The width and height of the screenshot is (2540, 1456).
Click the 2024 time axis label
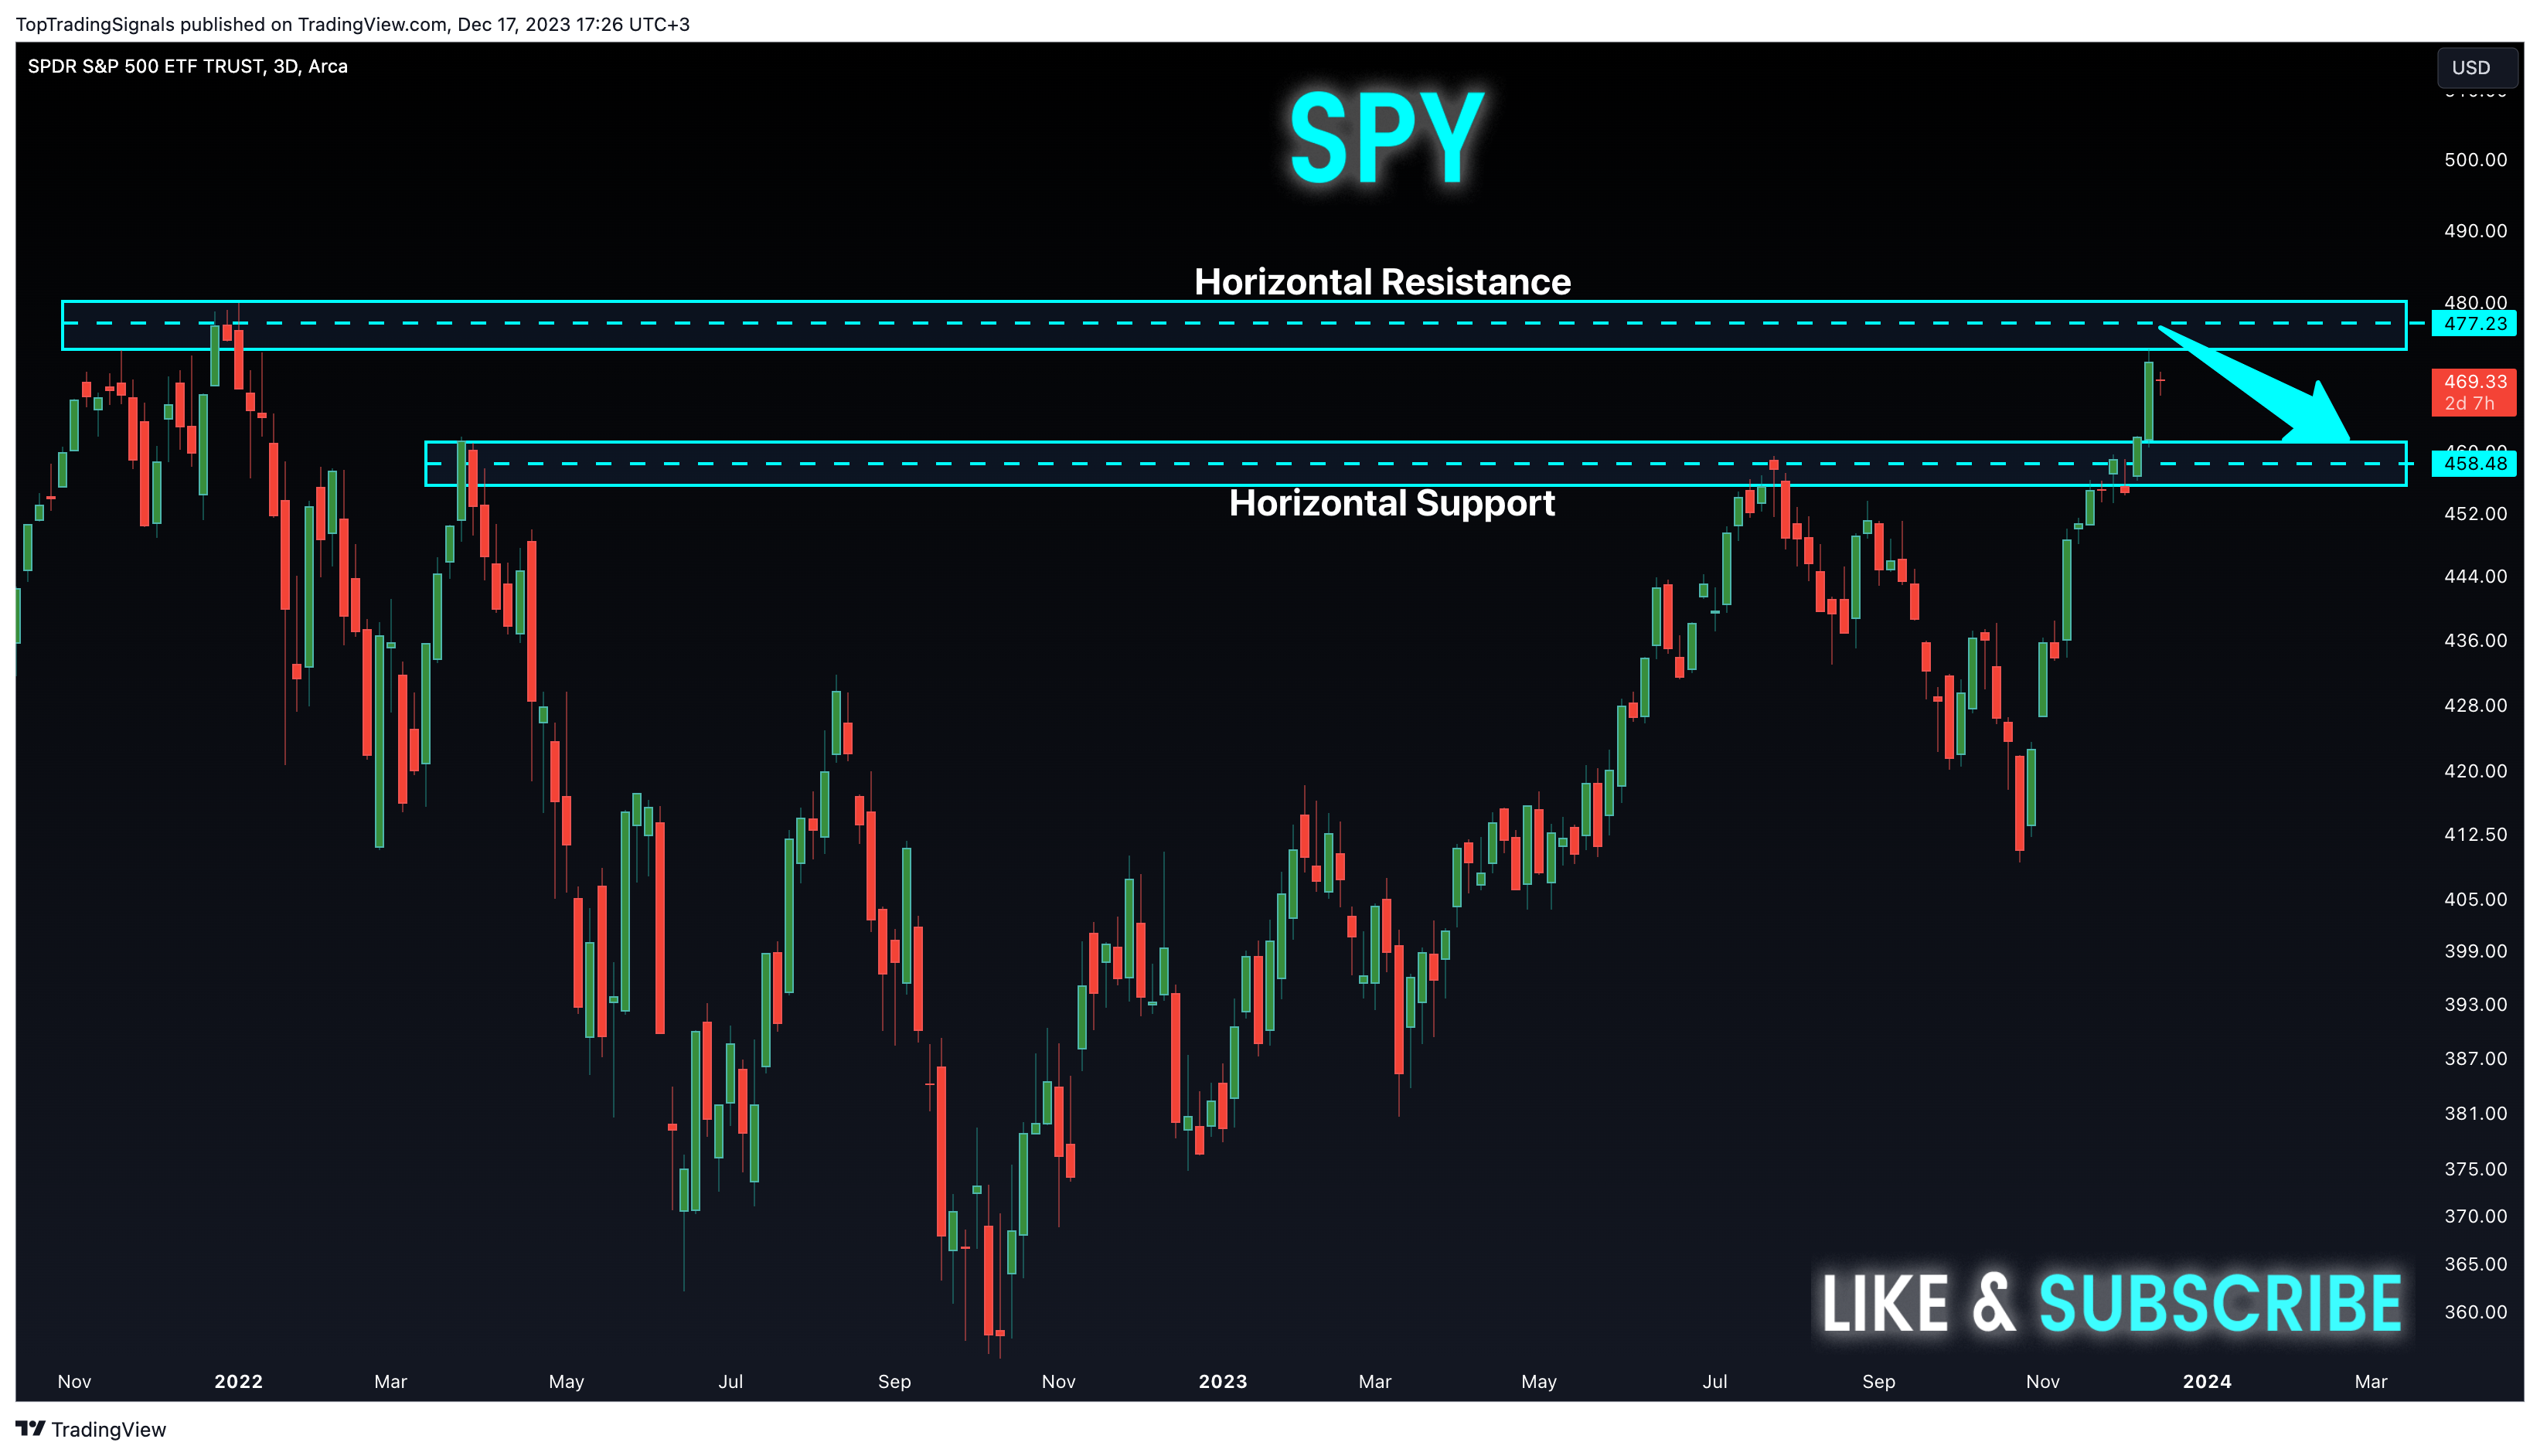tap(2206, 1381)
